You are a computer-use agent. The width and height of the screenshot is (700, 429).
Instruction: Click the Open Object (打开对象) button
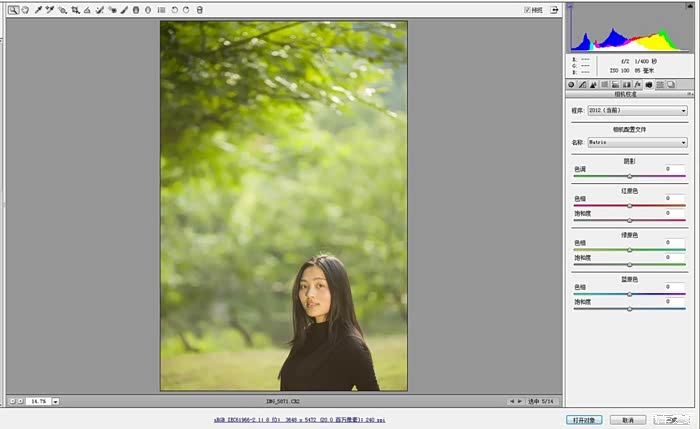(583, 420)
